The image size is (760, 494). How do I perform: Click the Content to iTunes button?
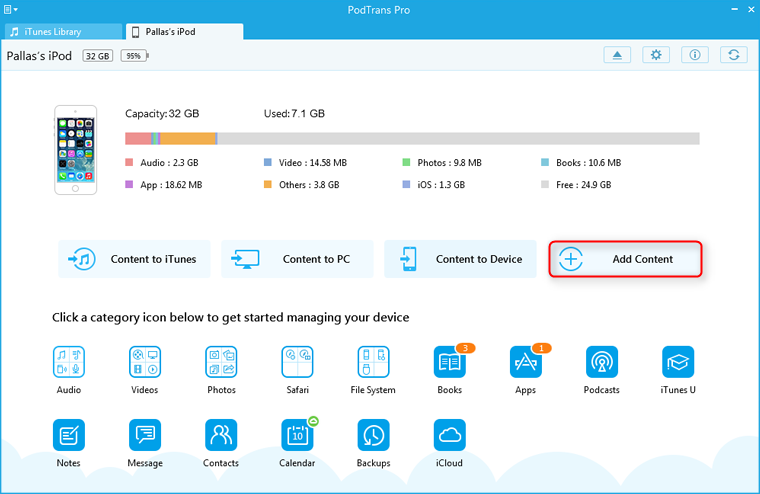coord(134,259)
